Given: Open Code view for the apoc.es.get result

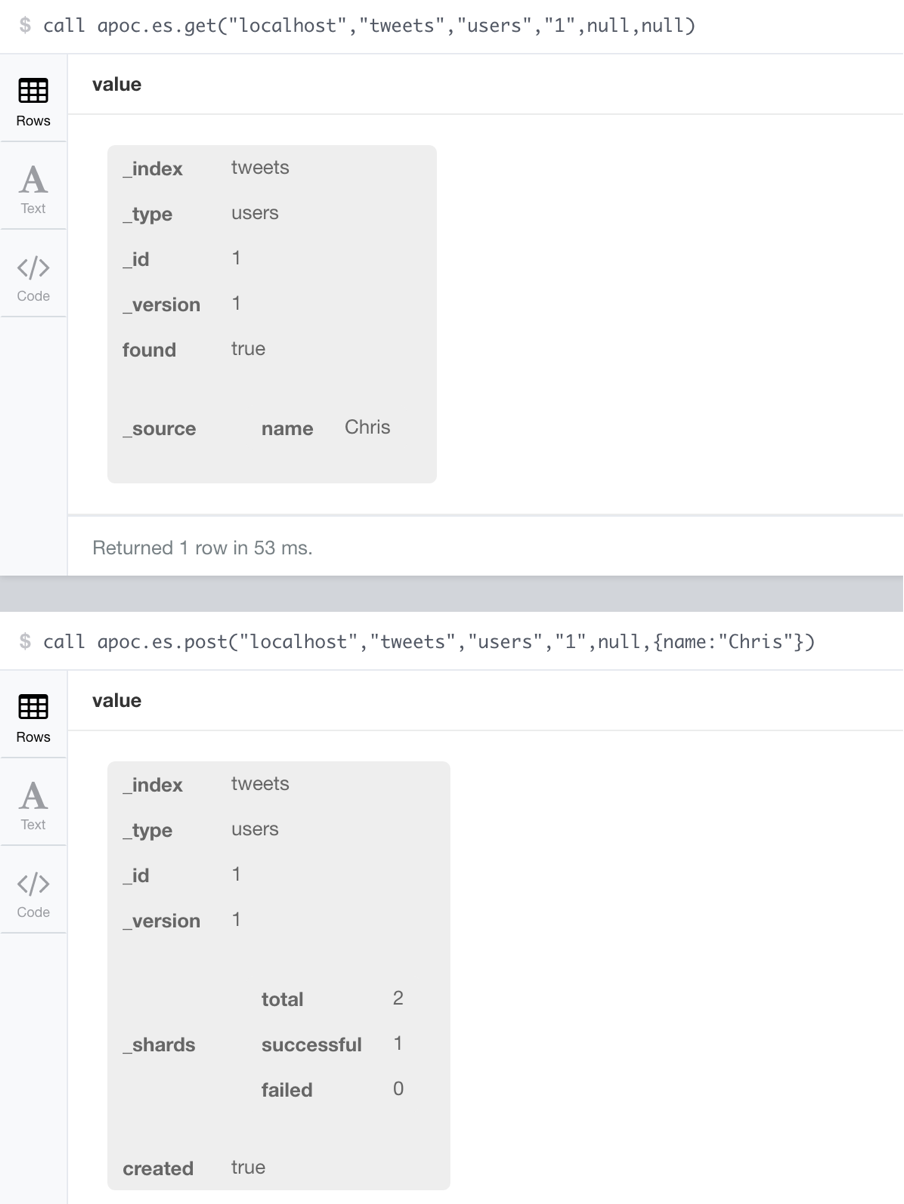Looking at the screenshot, I should (x=33, y=277).
